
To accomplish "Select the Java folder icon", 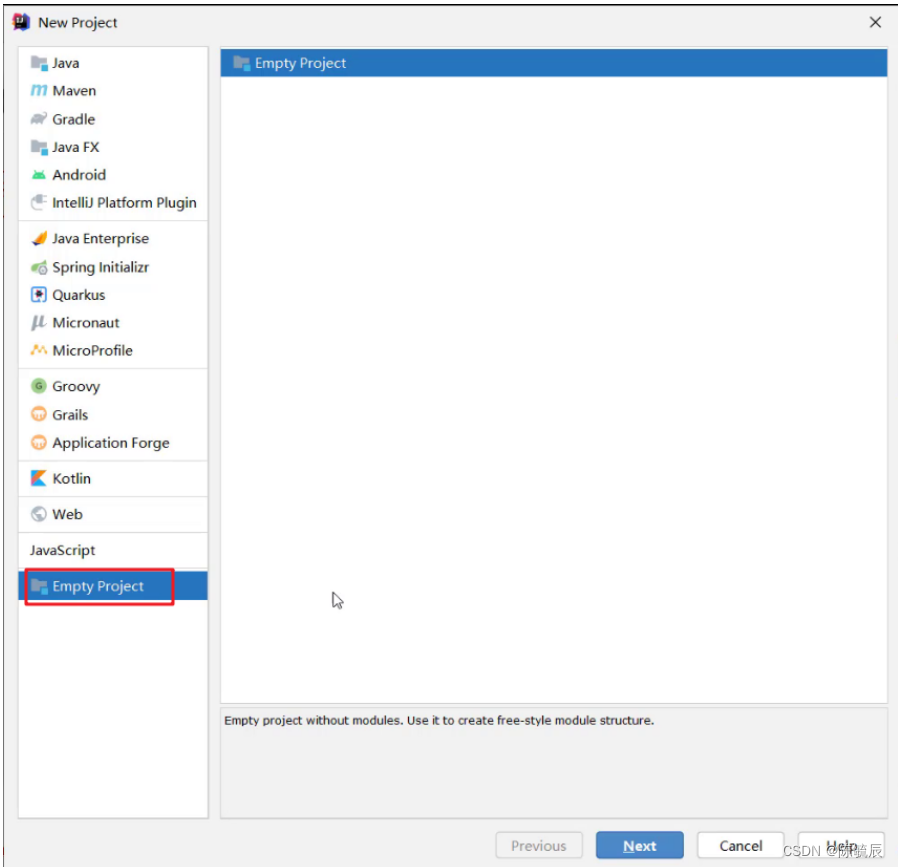I will click(x=39, y=63).
